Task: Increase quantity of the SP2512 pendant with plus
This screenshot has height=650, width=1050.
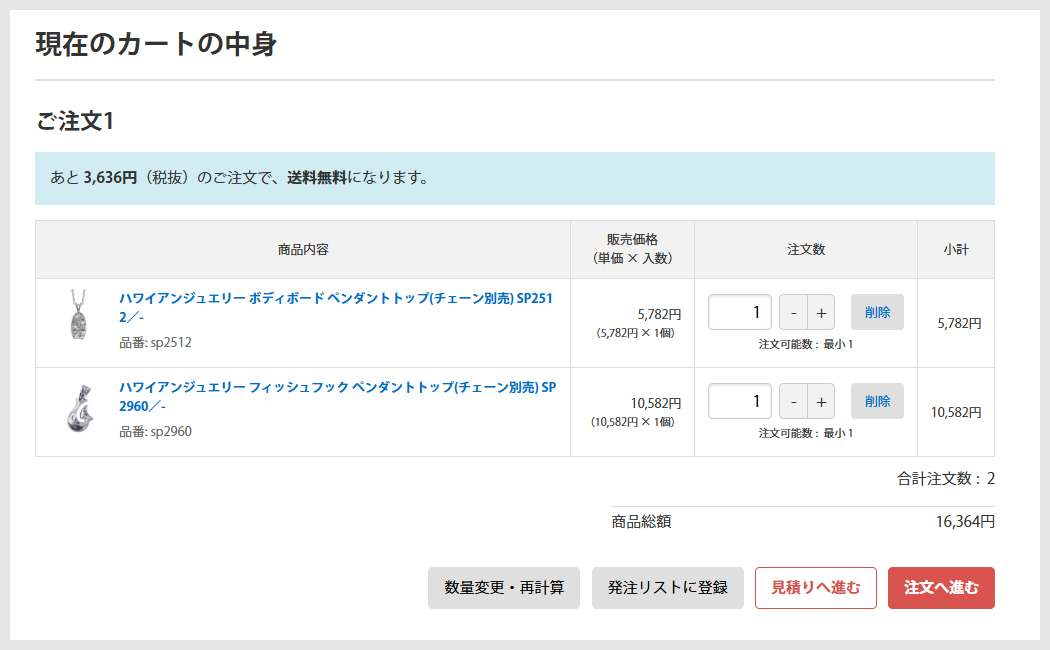Action: point(821,313)
